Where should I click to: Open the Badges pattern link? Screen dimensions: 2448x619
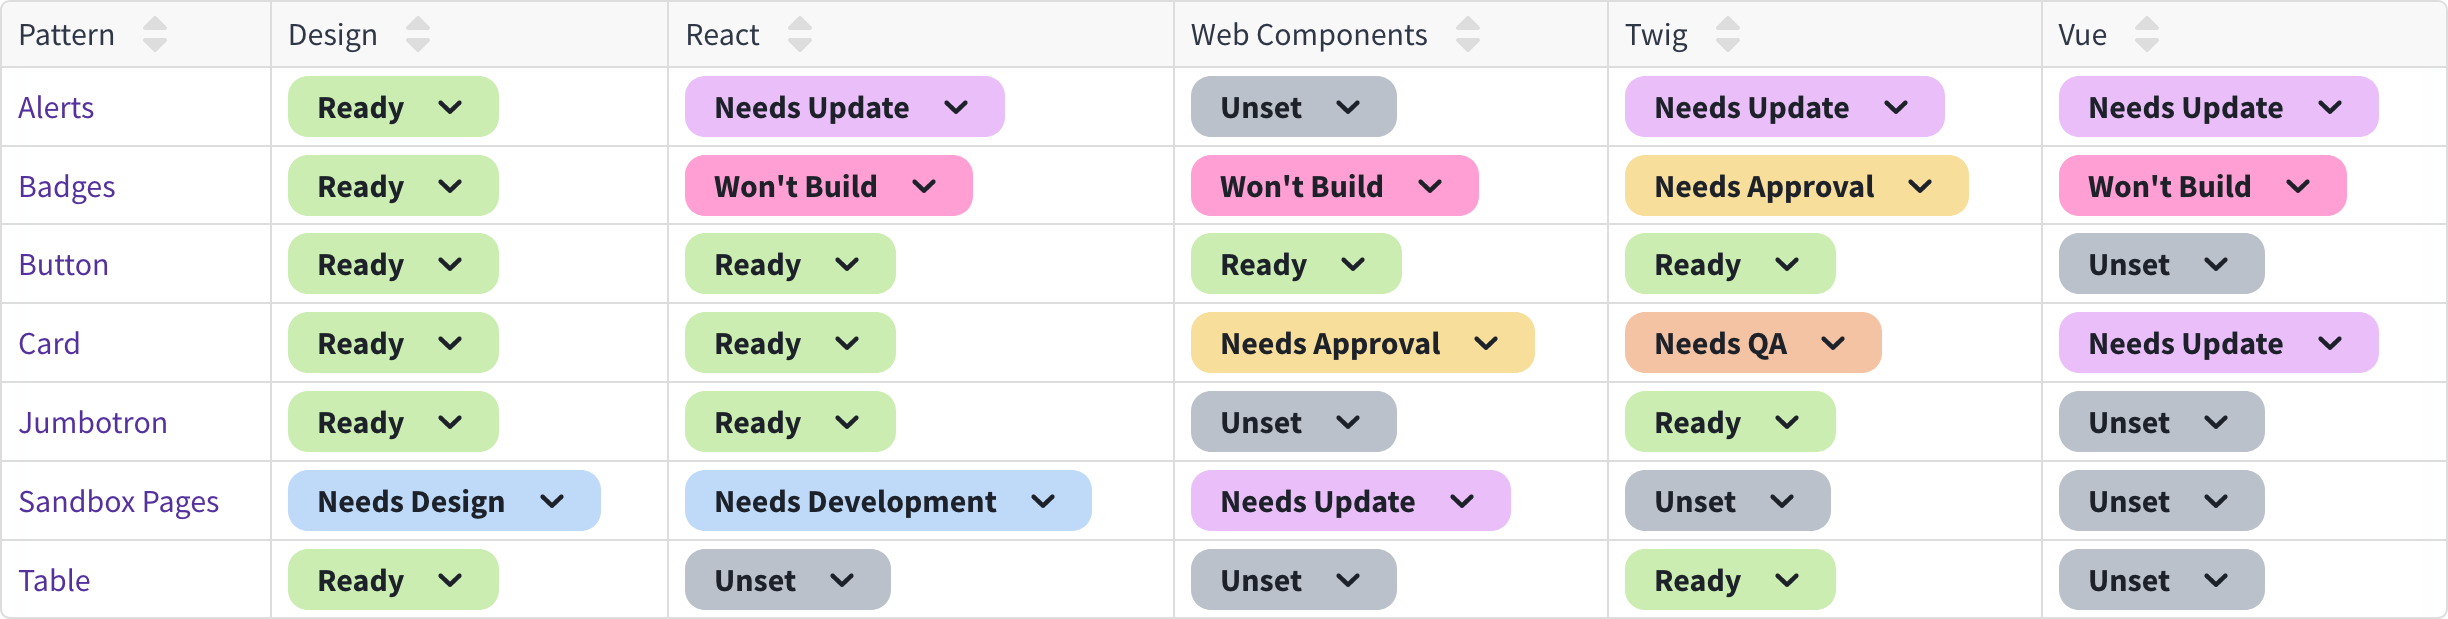tap(66, 185)
